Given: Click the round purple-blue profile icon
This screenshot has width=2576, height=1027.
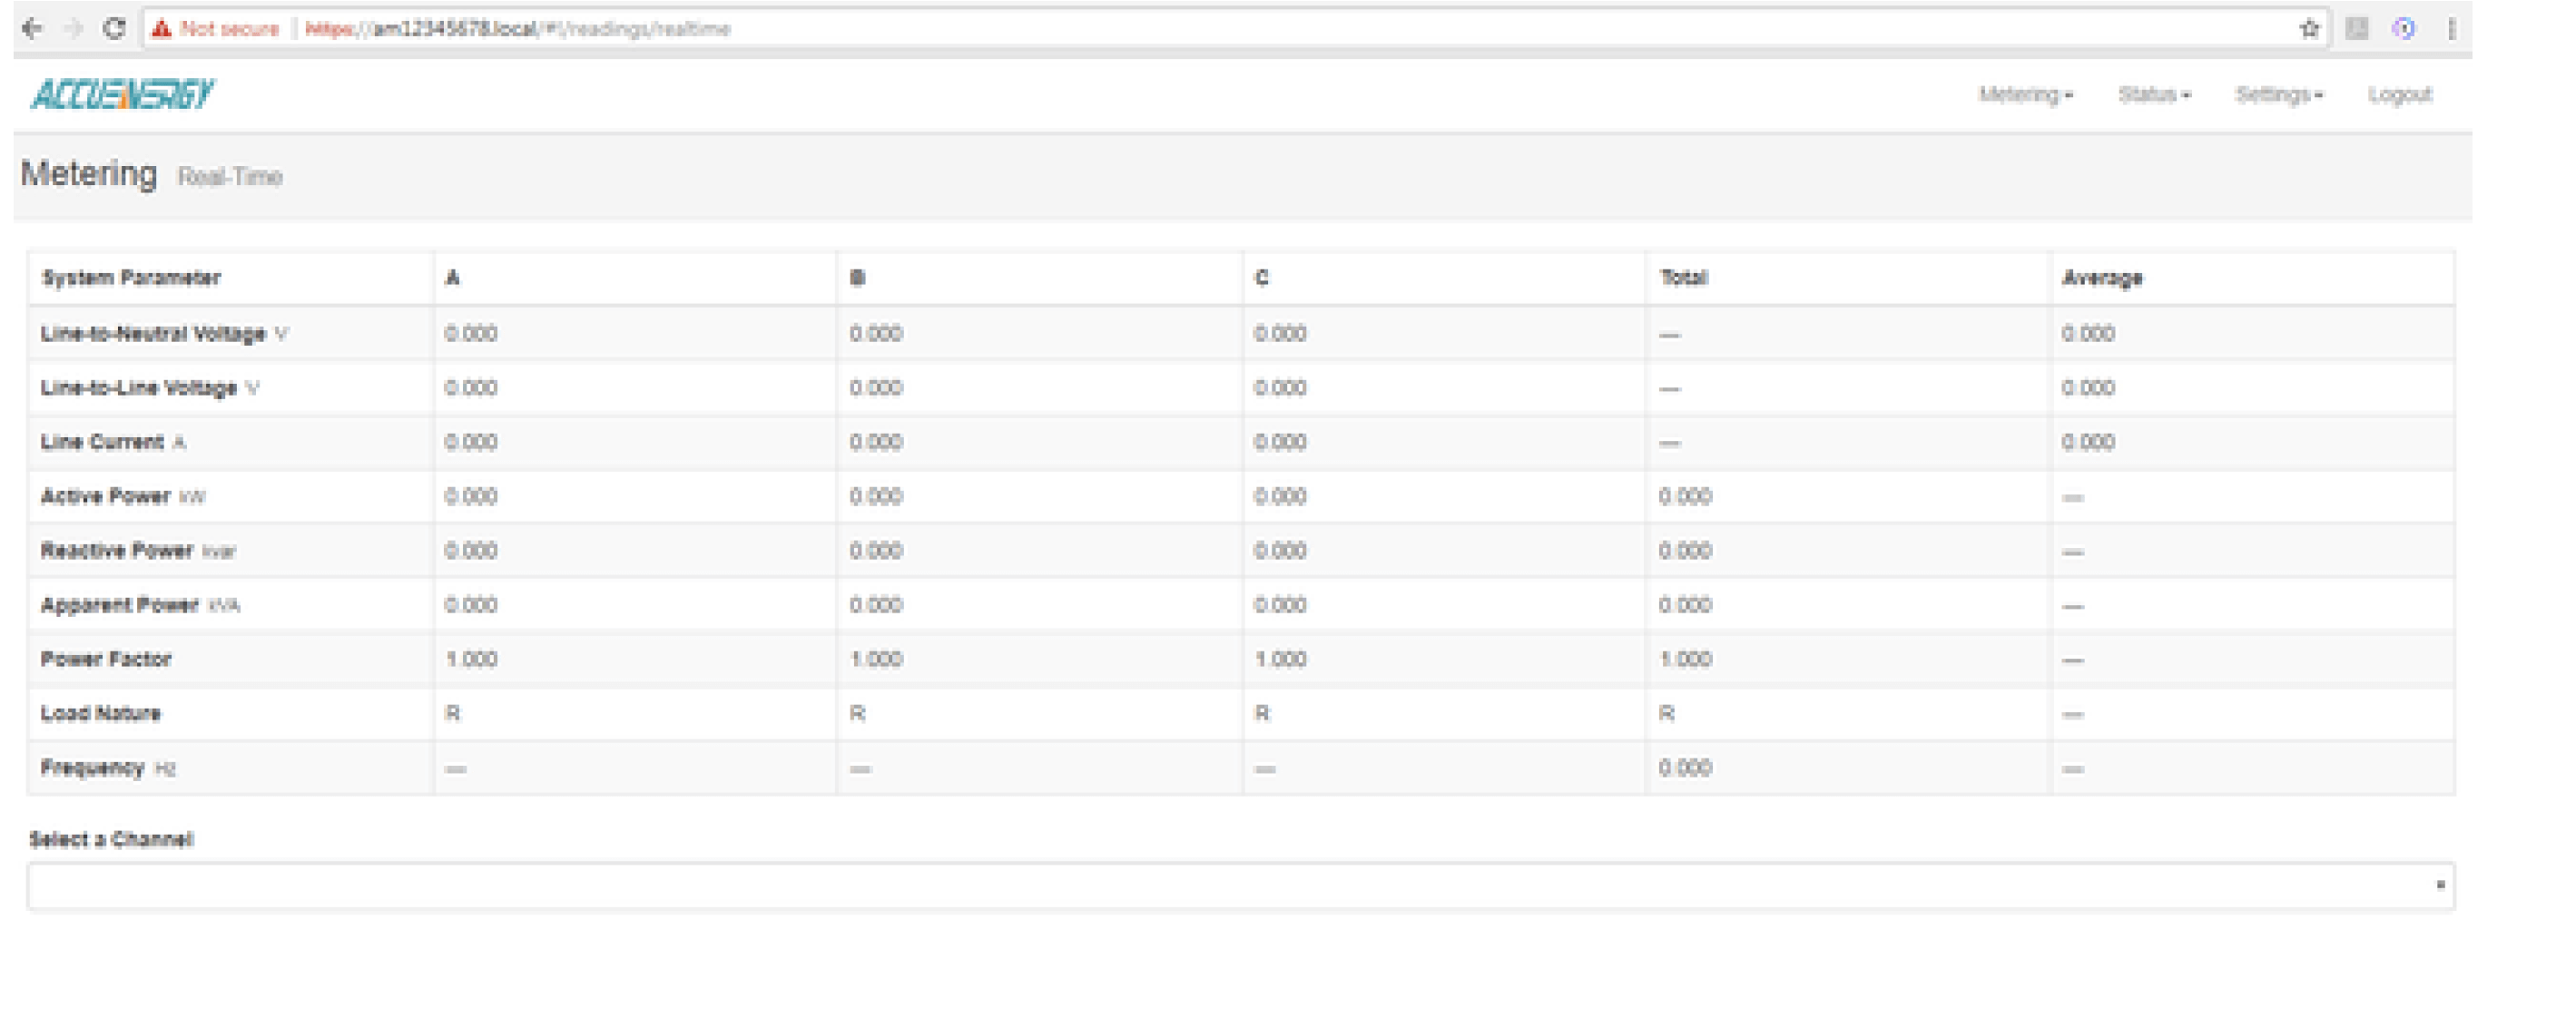Looking at the screenshot, I should [x=2404, y=28].
